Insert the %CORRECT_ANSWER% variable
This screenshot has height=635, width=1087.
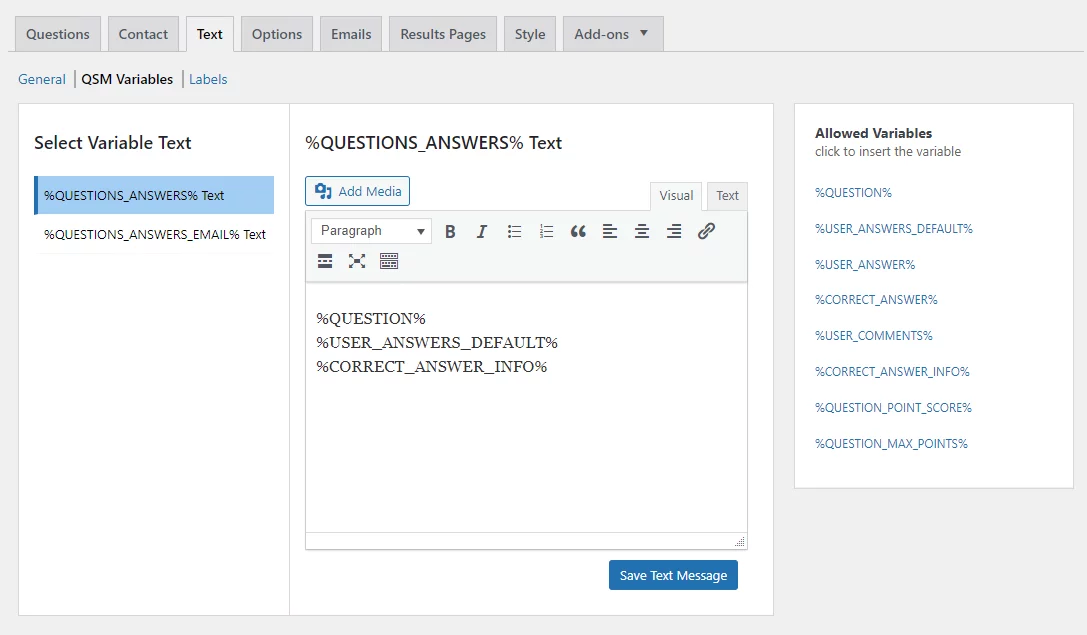click(x=876, y=300)
